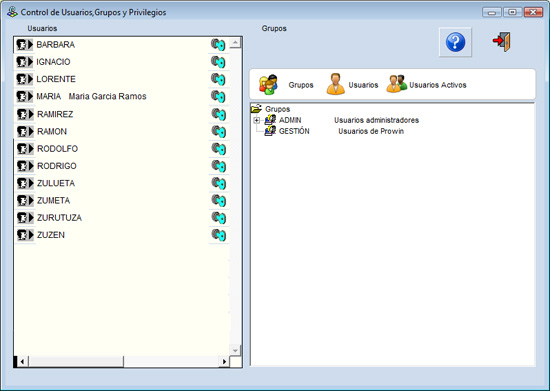Open the keys icon for IGNACIO
This screenshot has height=391, width=550.
click(x=218, y=62)
